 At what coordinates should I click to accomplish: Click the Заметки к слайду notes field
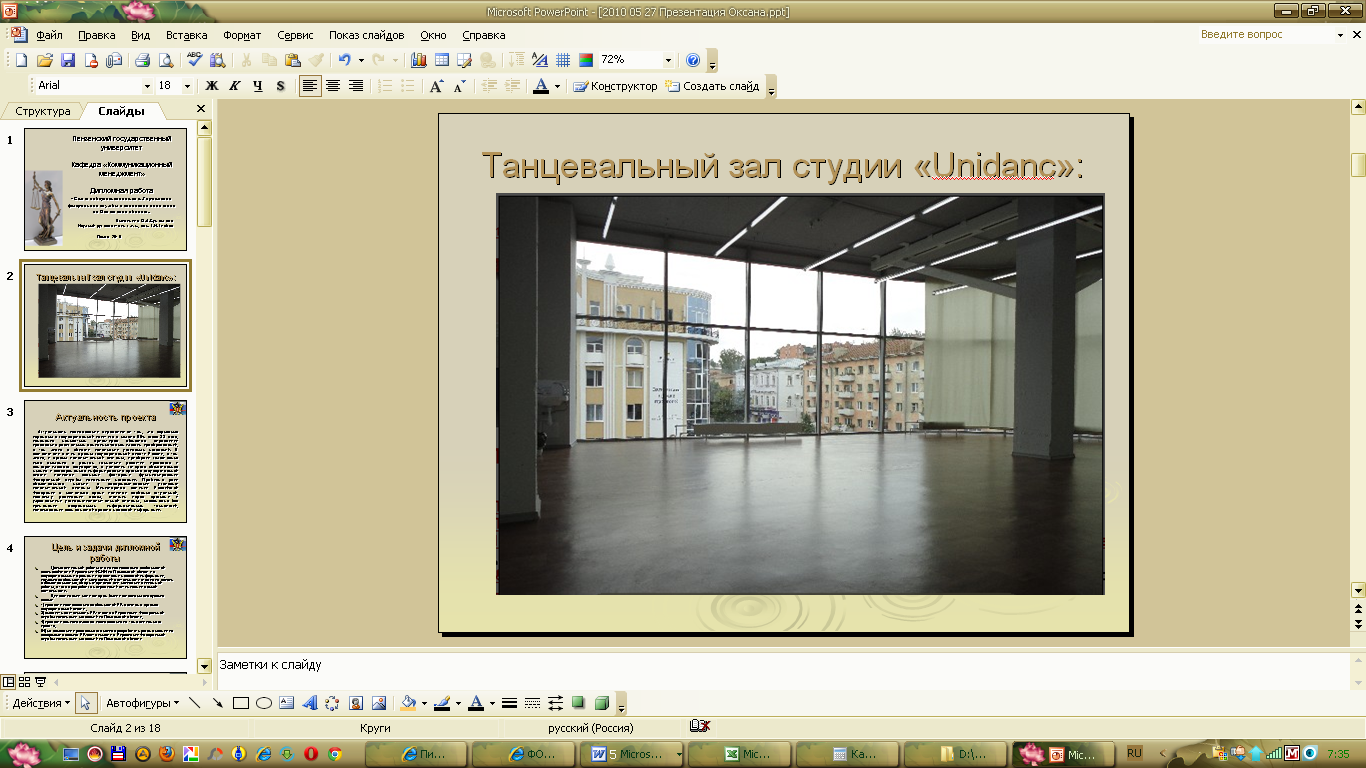(x=783, y=670)
